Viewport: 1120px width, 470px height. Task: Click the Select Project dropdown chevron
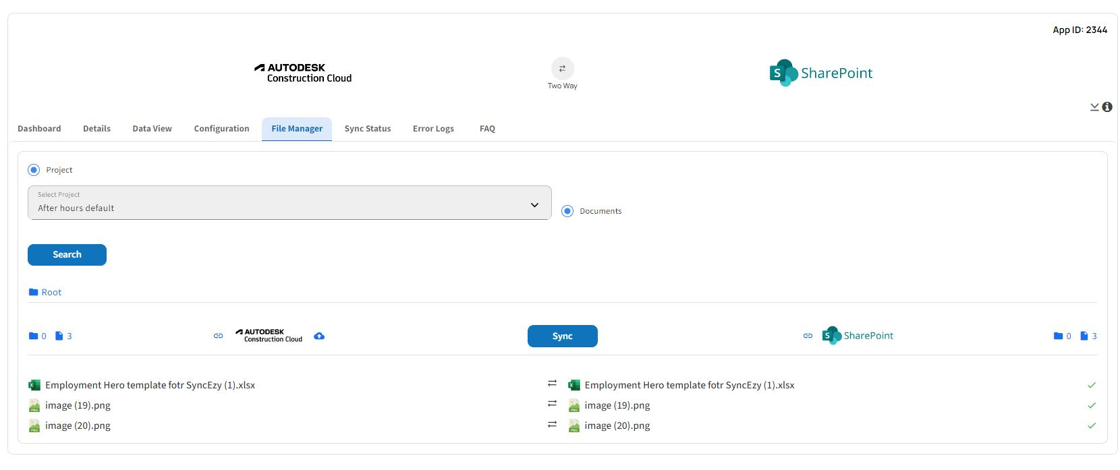coord(534,205)
